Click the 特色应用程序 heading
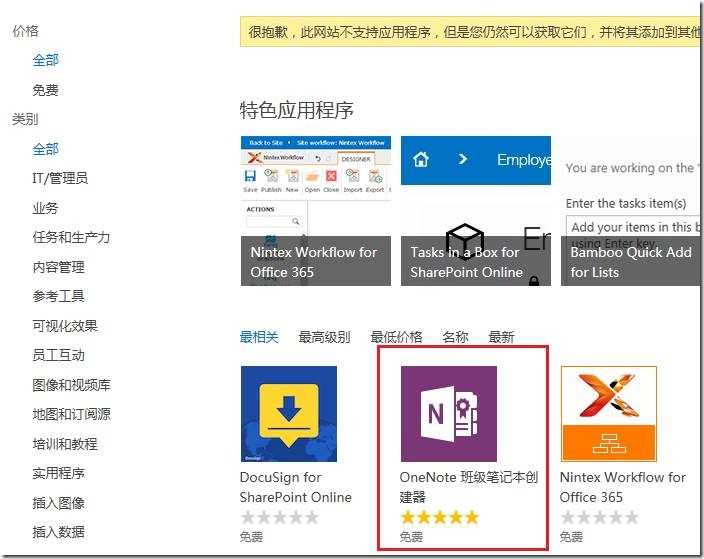 tap(297, 110)
